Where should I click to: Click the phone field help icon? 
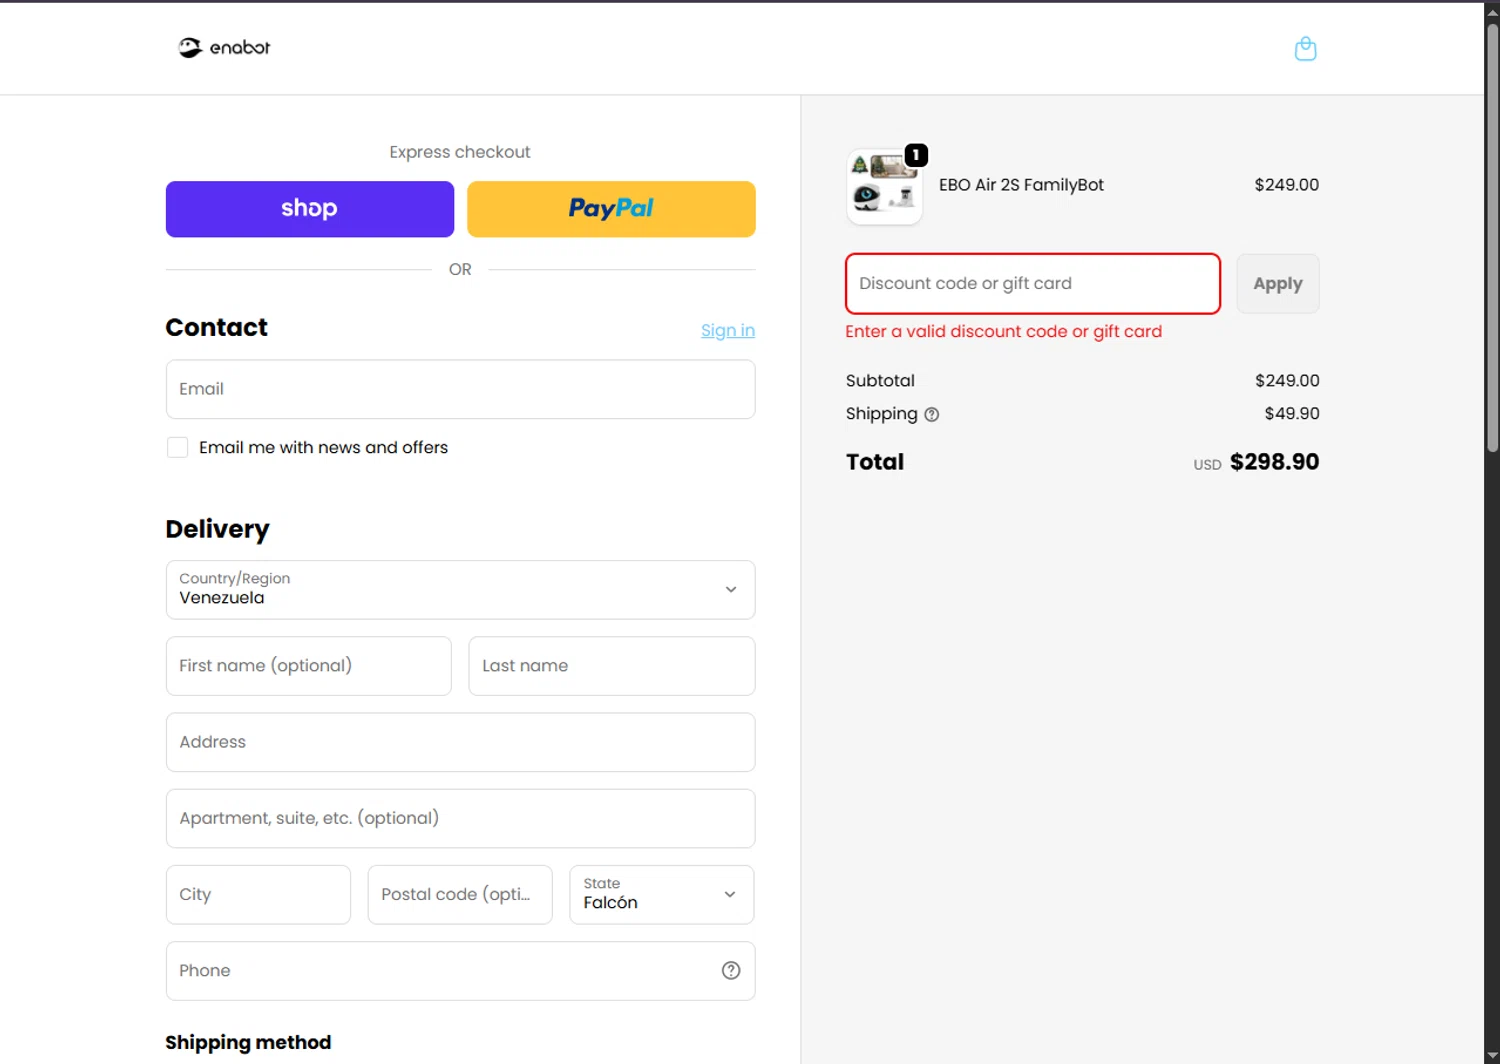click(731, 970)
